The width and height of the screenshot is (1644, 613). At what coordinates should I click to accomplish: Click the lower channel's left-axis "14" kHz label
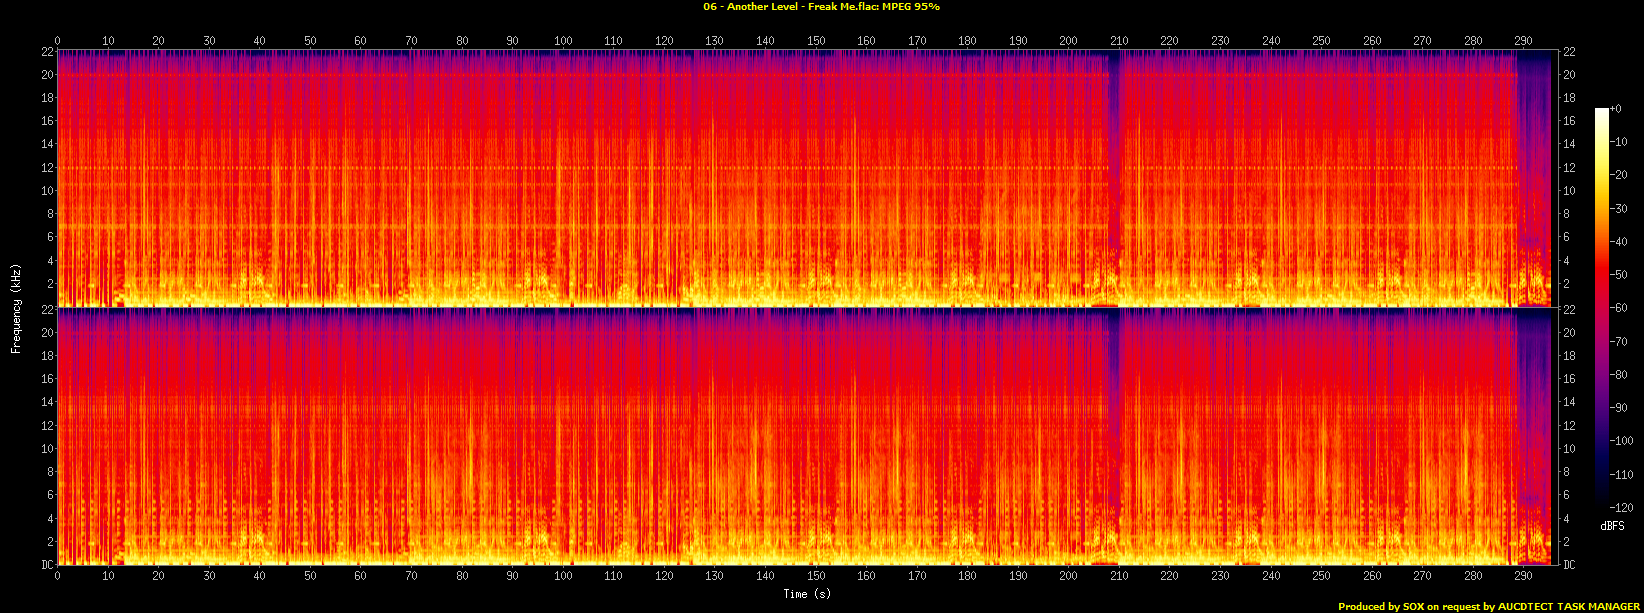pos(45,403)
